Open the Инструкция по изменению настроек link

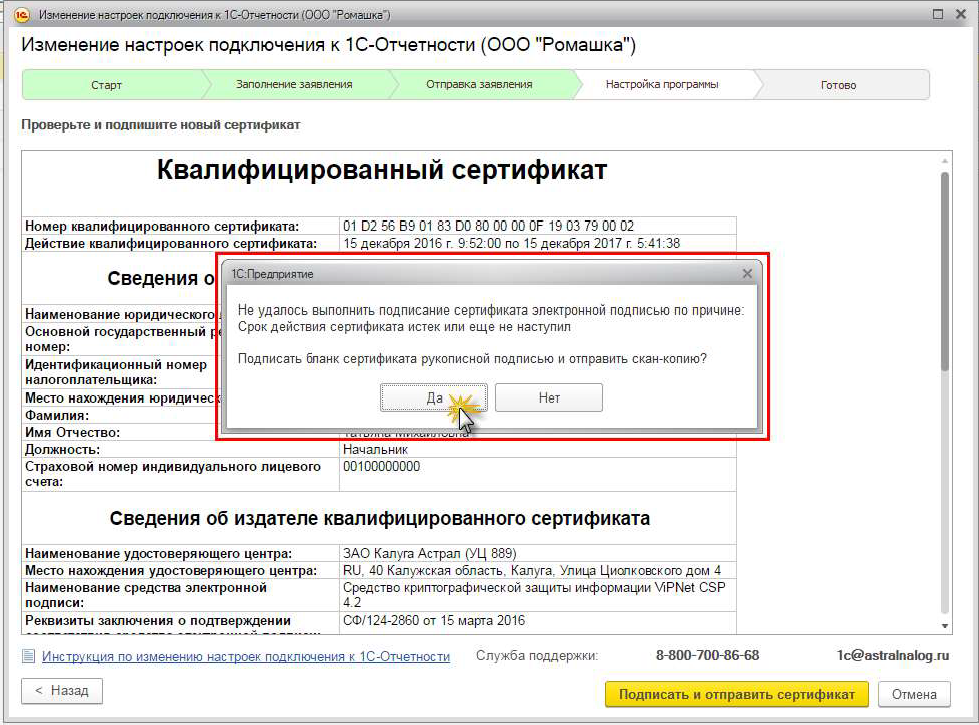[246, 656]
